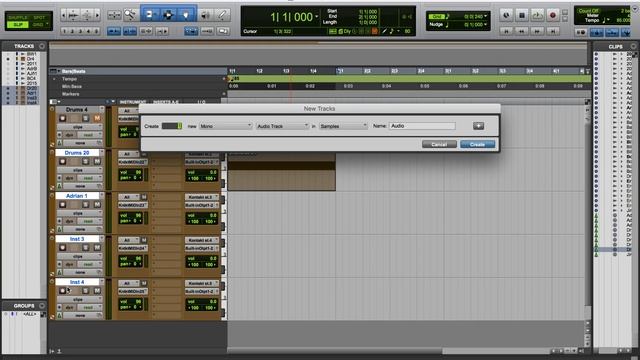Mute the Inst 4 track

pos(97,291)
